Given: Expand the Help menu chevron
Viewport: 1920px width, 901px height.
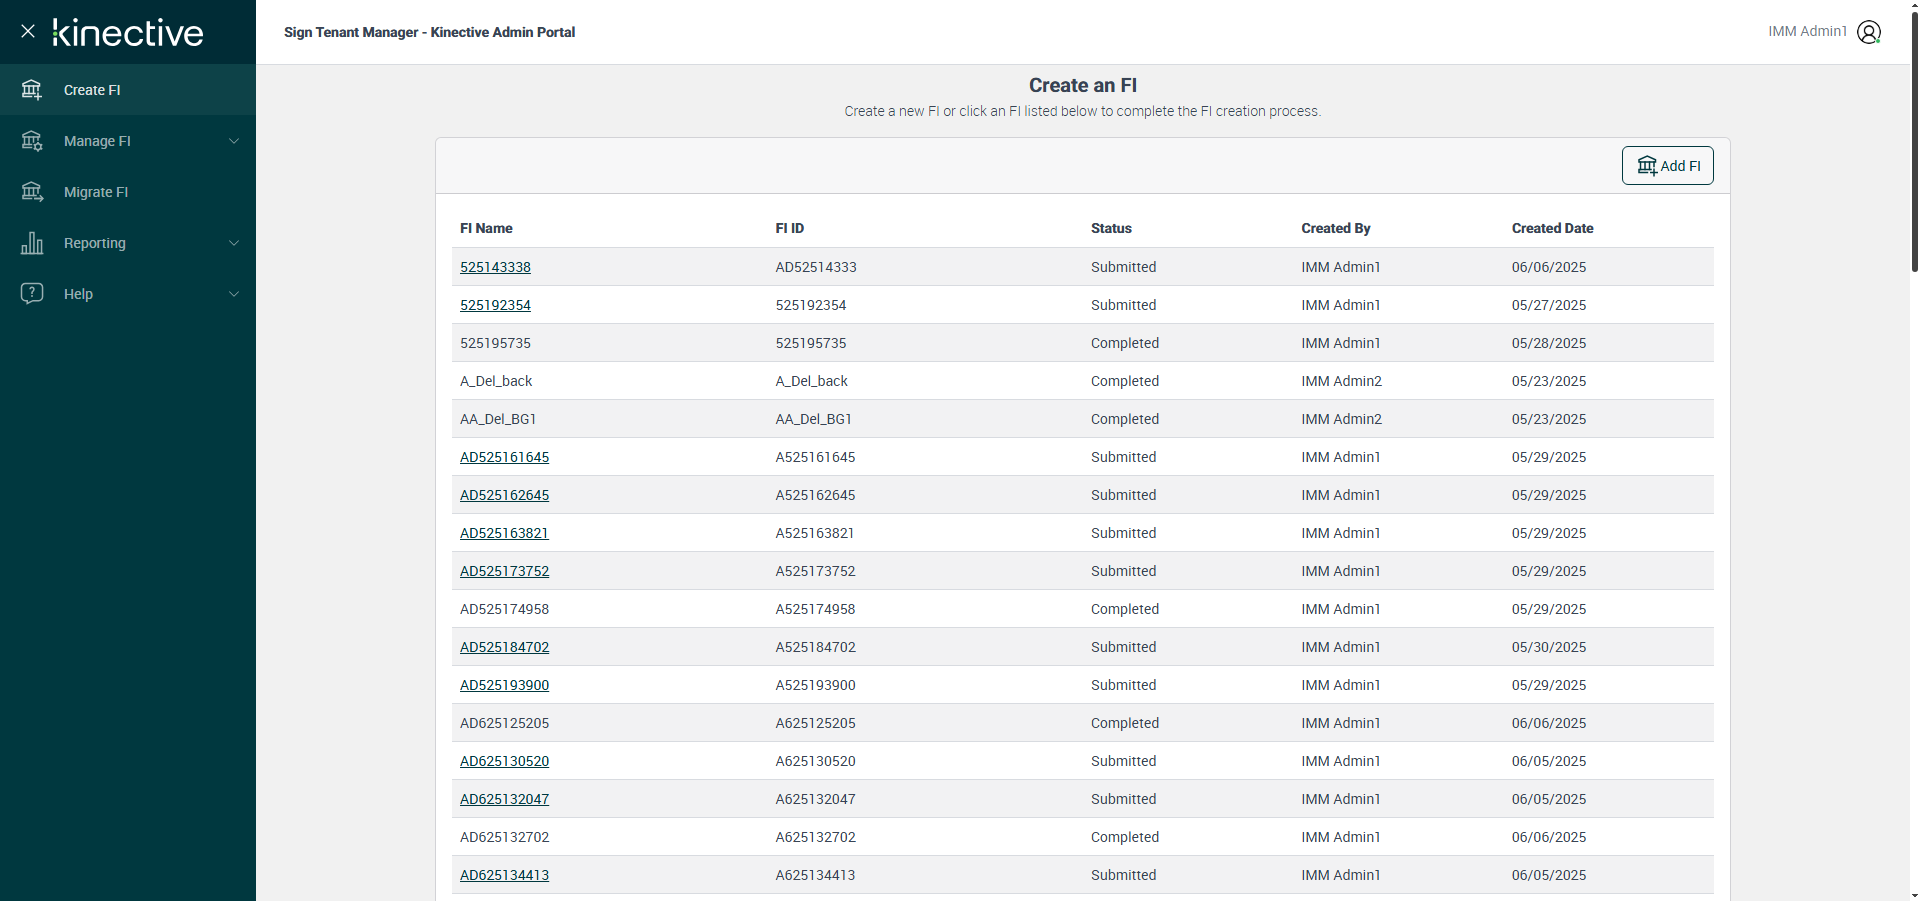Looking at the screenshot, I should 234,294.
